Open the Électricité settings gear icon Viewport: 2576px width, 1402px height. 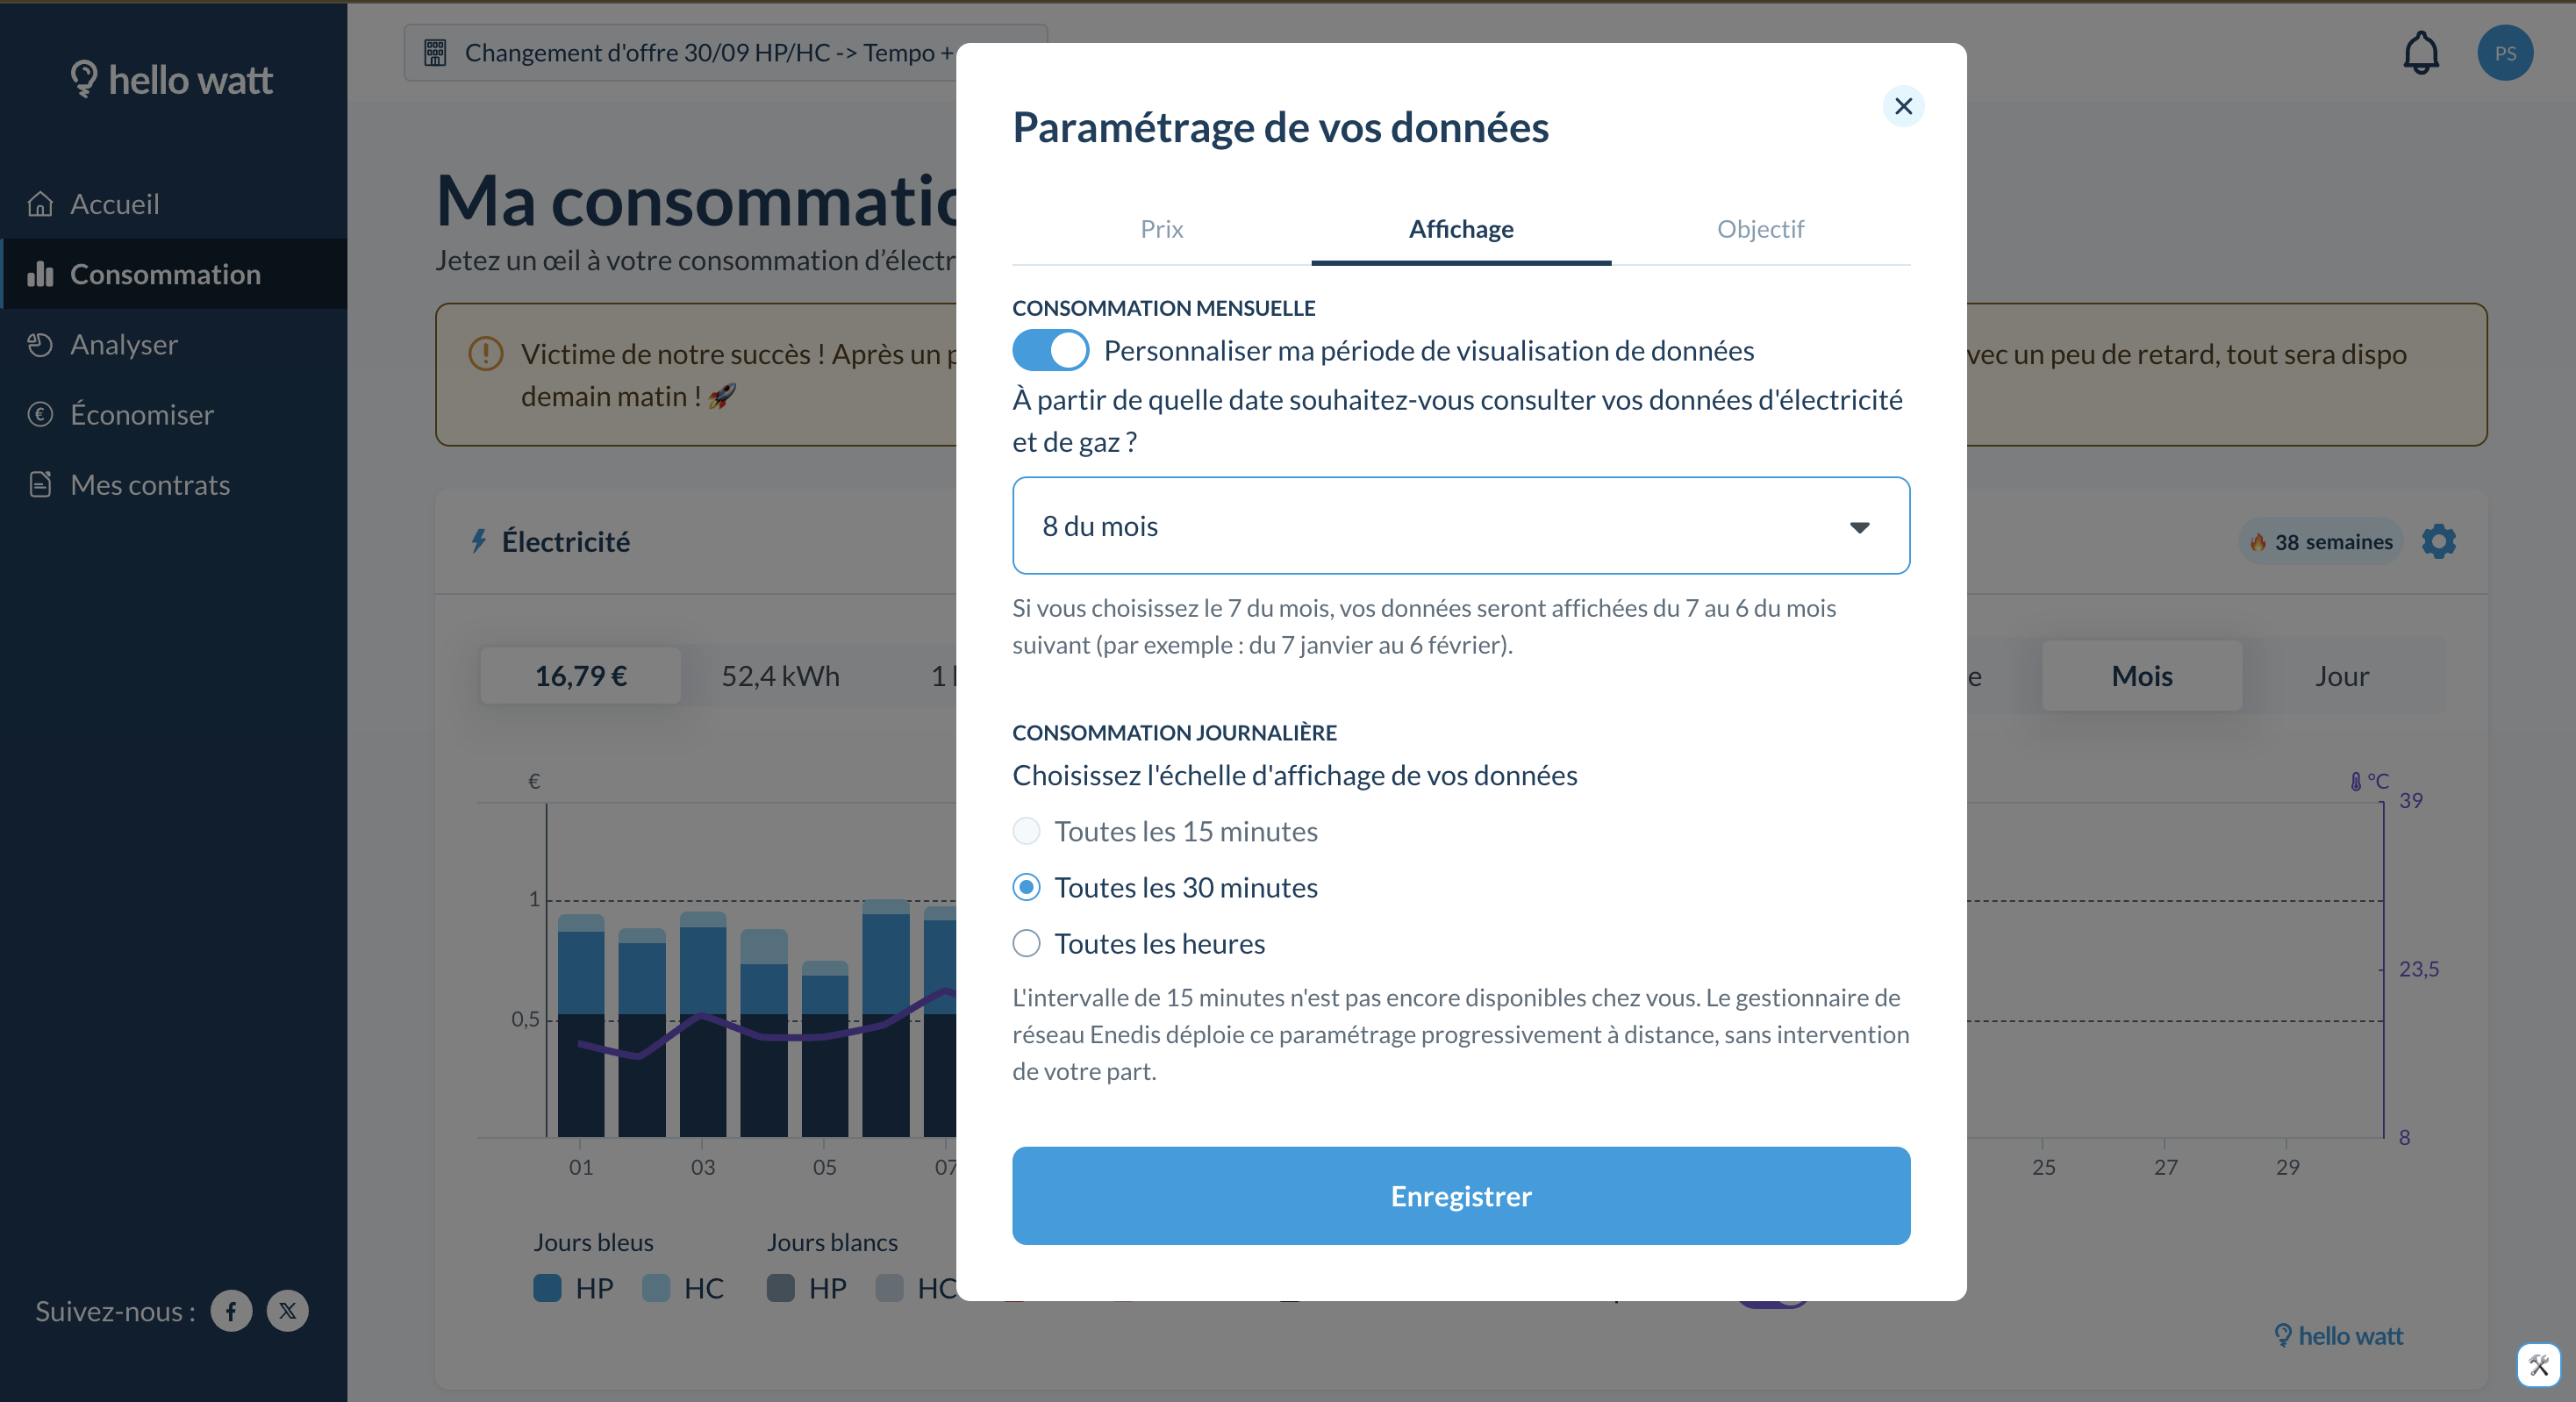pyautogui.click(x=2439, y=541)
